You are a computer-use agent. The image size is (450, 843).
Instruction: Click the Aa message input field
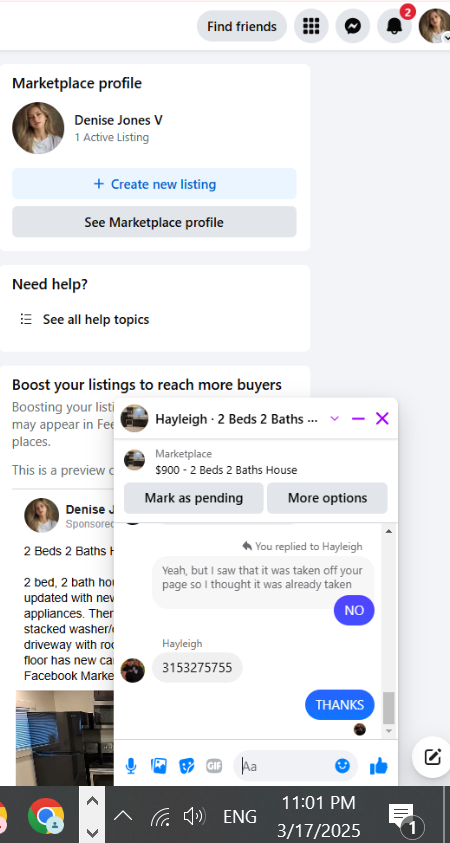pyautogui.click(x=287, y=766)
